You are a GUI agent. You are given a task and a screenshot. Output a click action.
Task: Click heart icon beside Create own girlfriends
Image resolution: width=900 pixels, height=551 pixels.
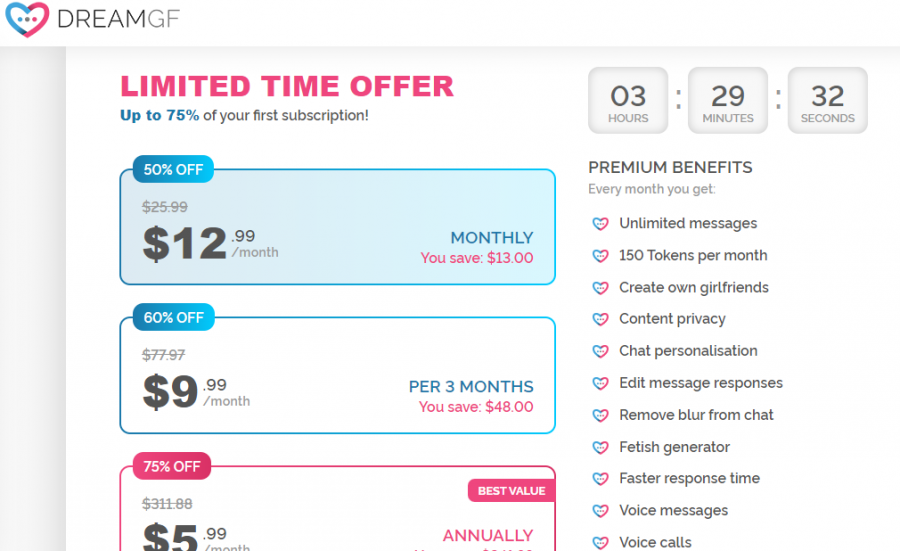tap(600, 288)
